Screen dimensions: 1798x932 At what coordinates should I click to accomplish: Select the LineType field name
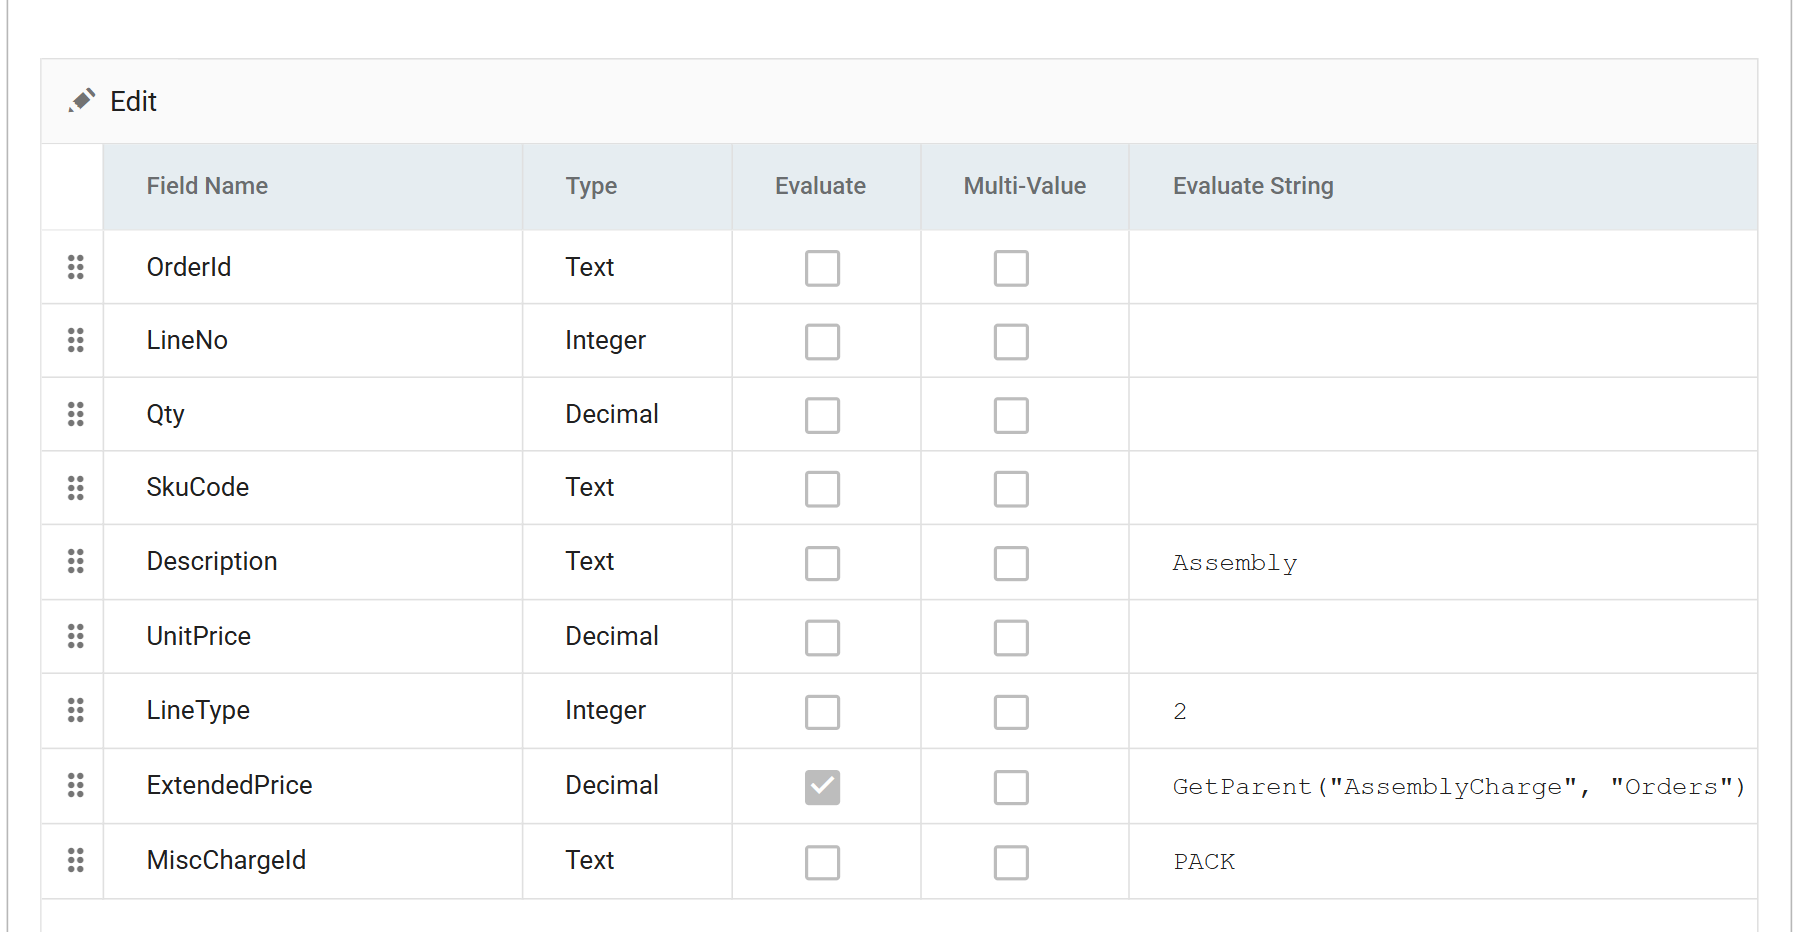[x=198, y=710]
